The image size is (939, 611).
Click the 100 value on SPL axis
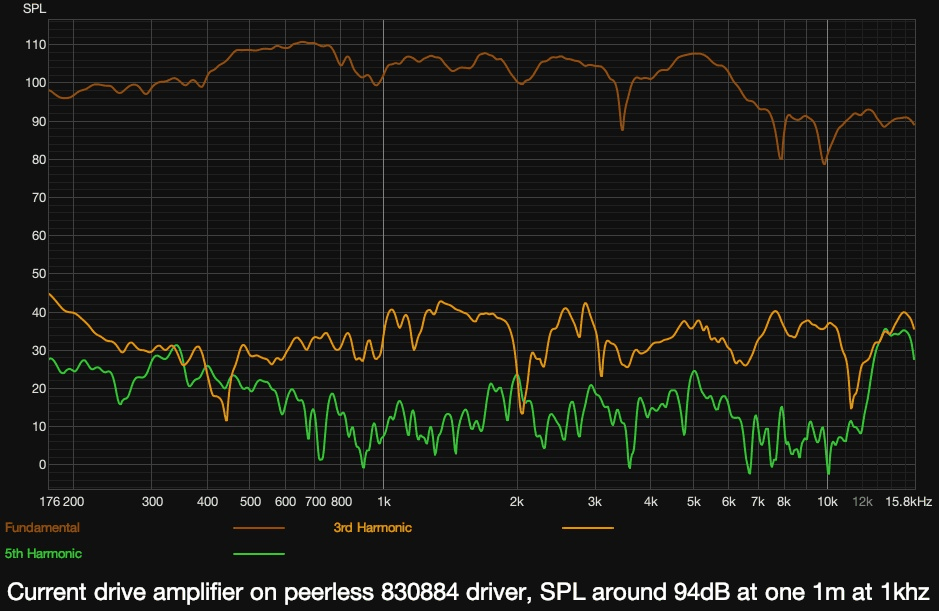[x=35, y=83]
